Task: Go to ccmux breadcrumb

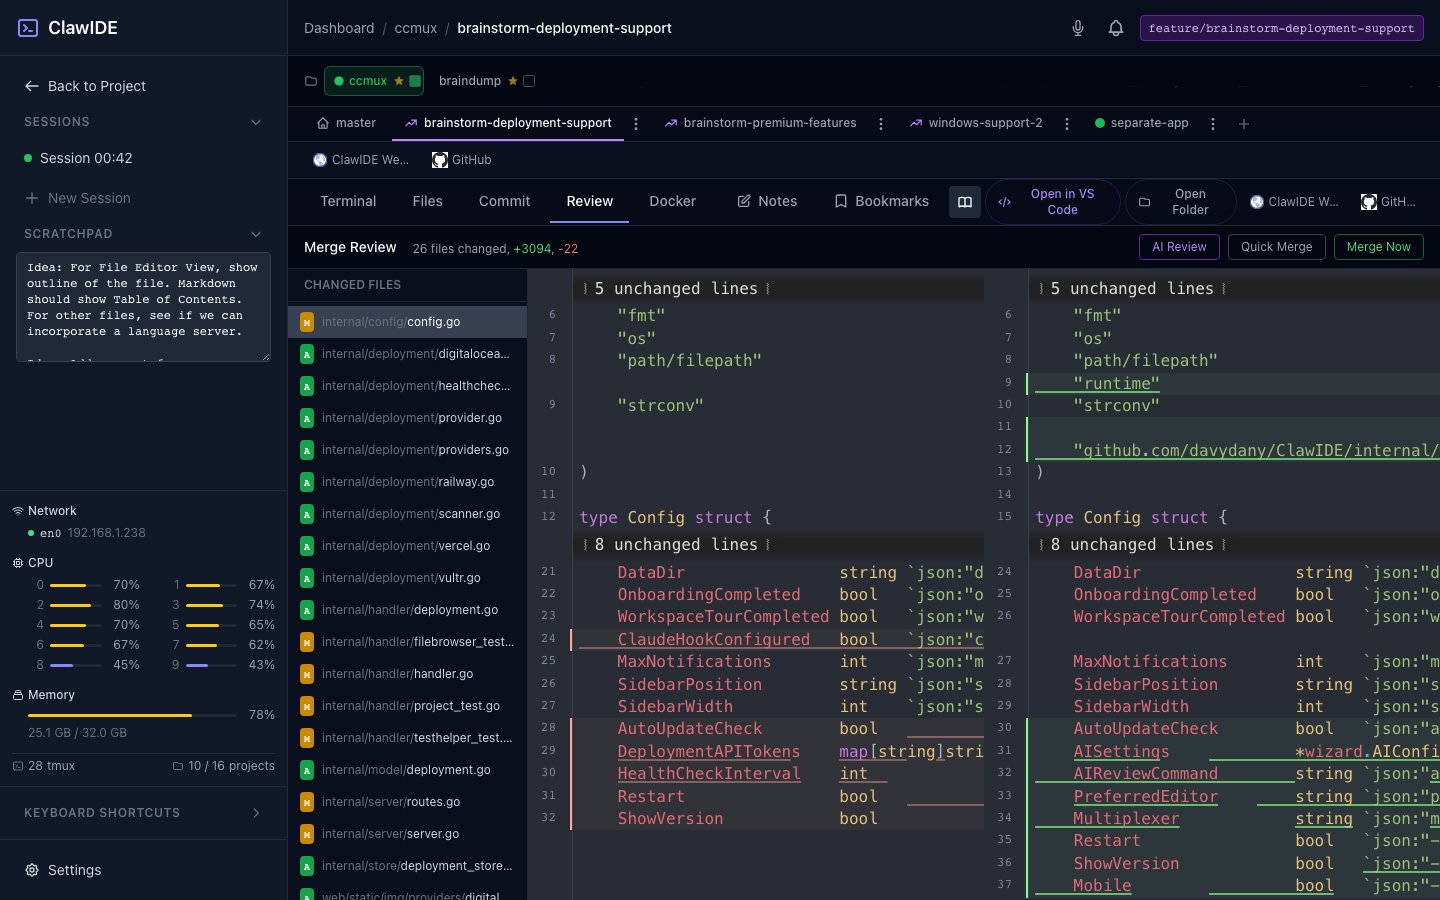Action: [x=416, y=28]
